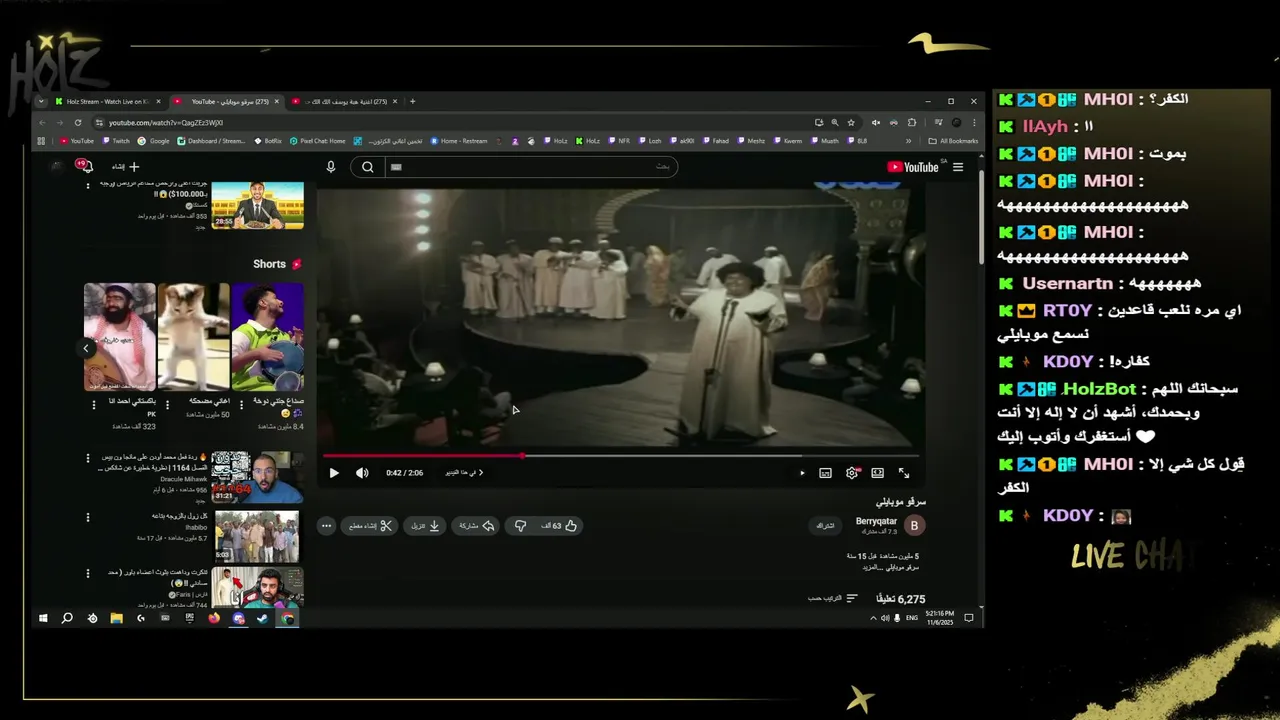Dislike the video
The image size is (1280, 720).
pyautogui.click(x=520, y=525)
